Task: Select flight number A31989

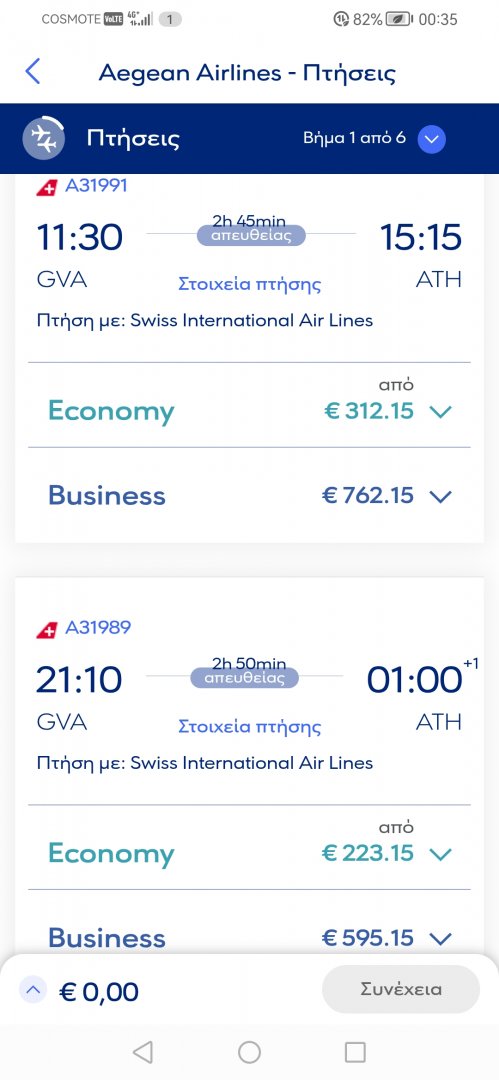Action: coord(97,627)
